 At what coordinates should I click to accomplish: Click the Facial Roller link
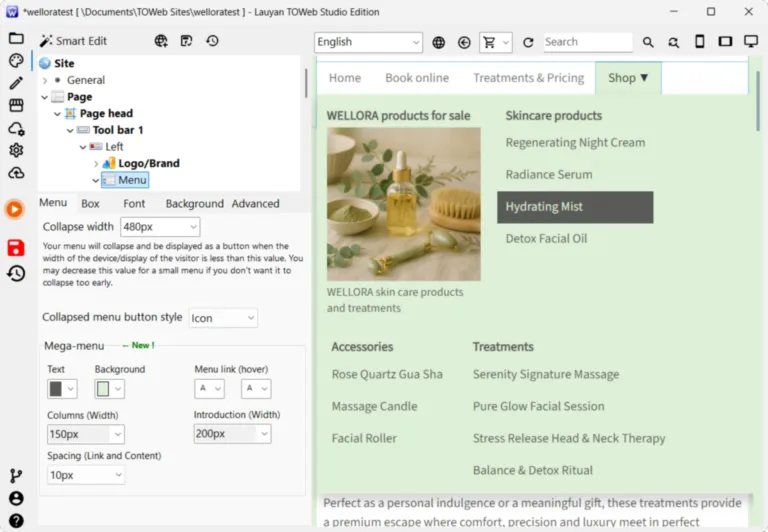coord(364,438)
